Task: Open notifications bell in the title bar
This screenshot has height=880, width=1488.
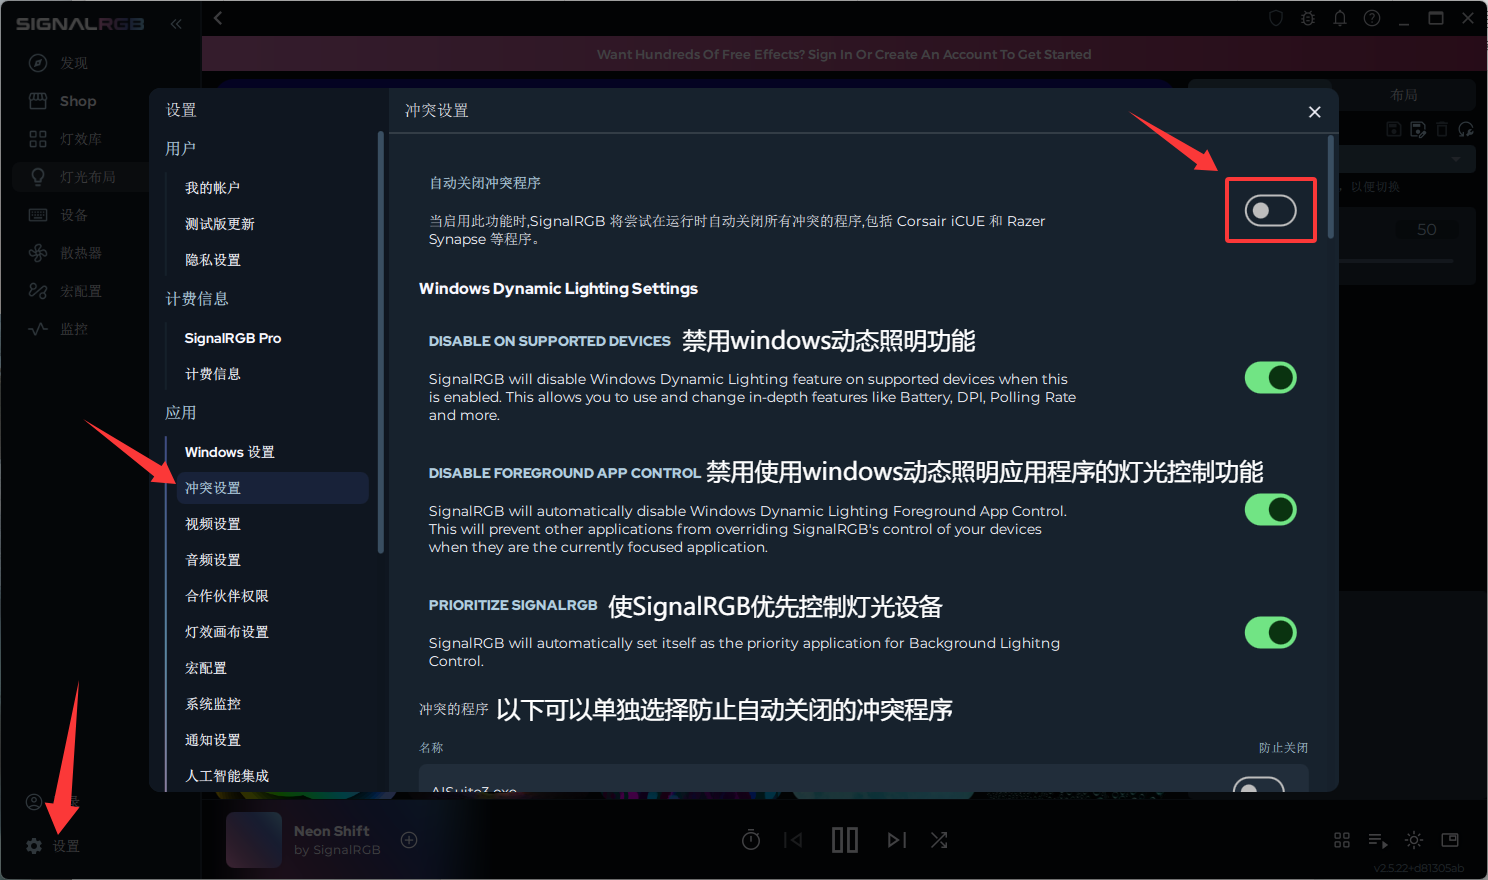Action: (x=1340, y=18)
